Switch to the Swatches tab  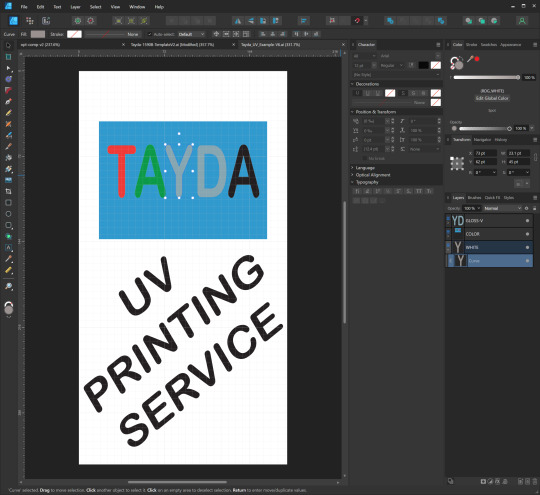tap(488, 45)
